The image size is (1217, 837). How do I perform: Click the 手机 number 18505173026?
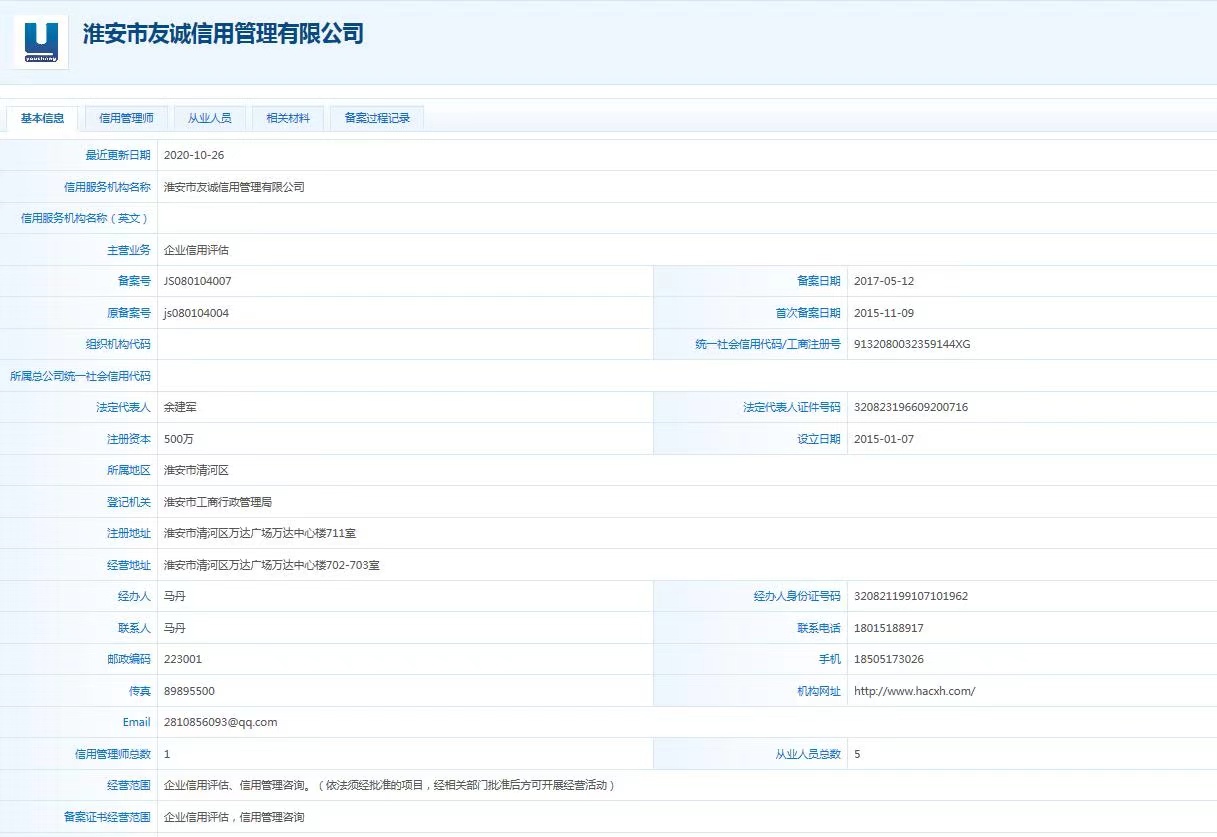(x=888, y=659)
